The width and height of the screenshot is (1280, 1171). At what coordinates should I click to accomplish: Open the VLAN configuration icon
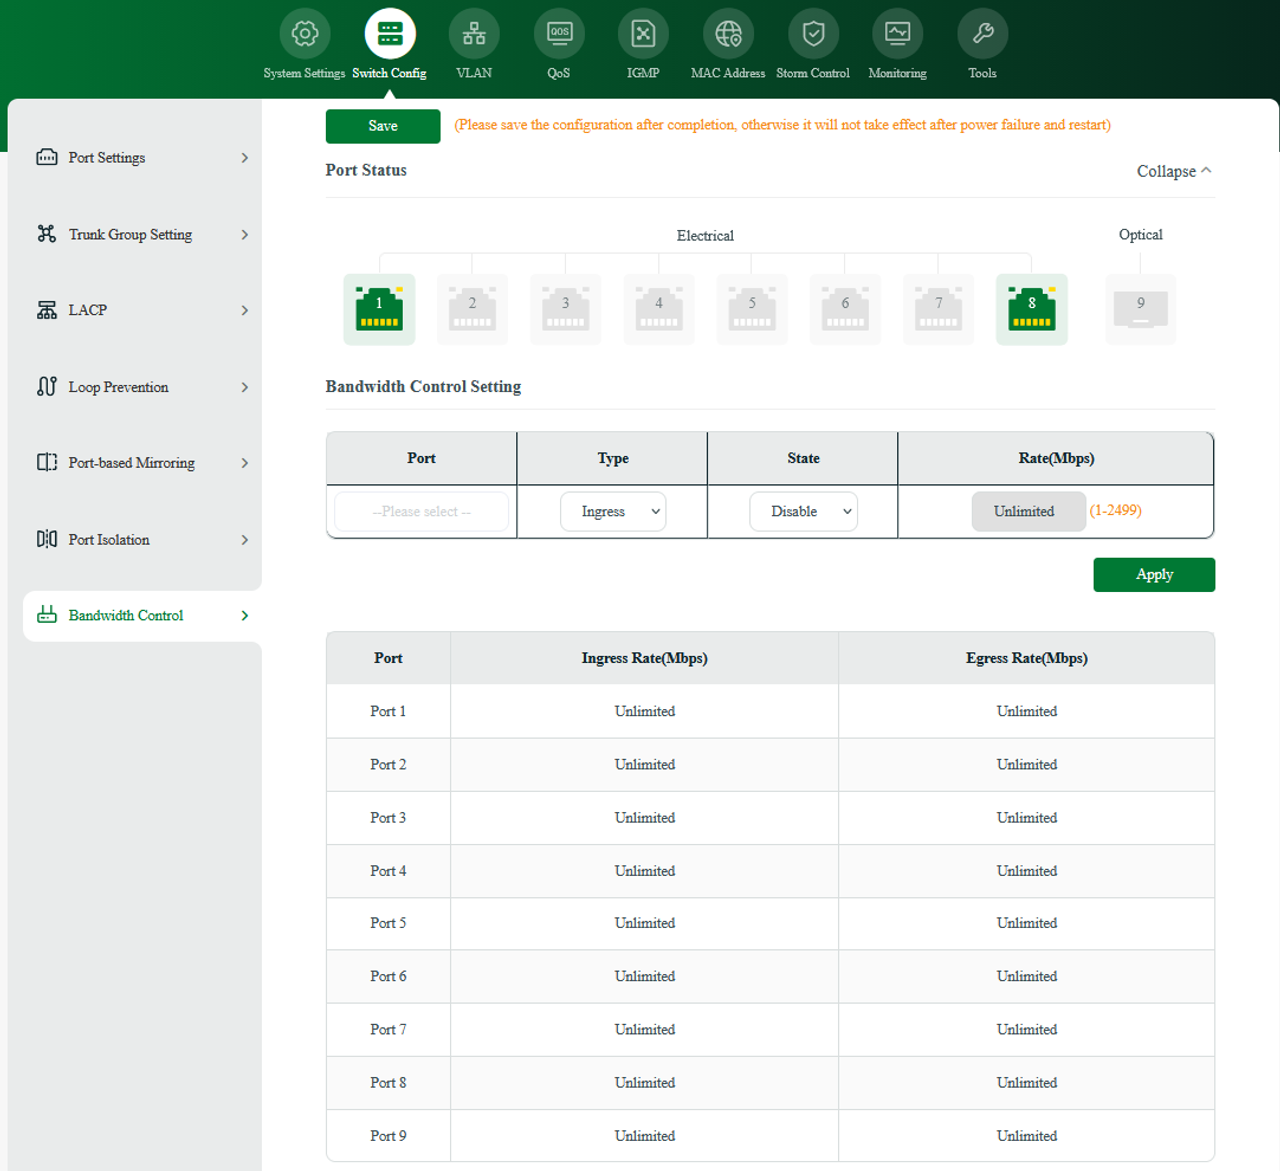[474, 33]
